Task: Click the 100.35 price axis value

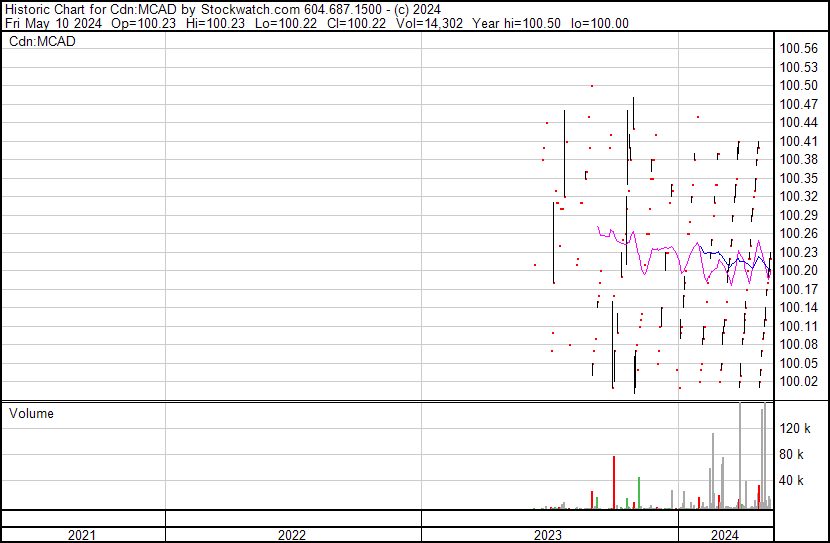Action: tap(799, 178)
